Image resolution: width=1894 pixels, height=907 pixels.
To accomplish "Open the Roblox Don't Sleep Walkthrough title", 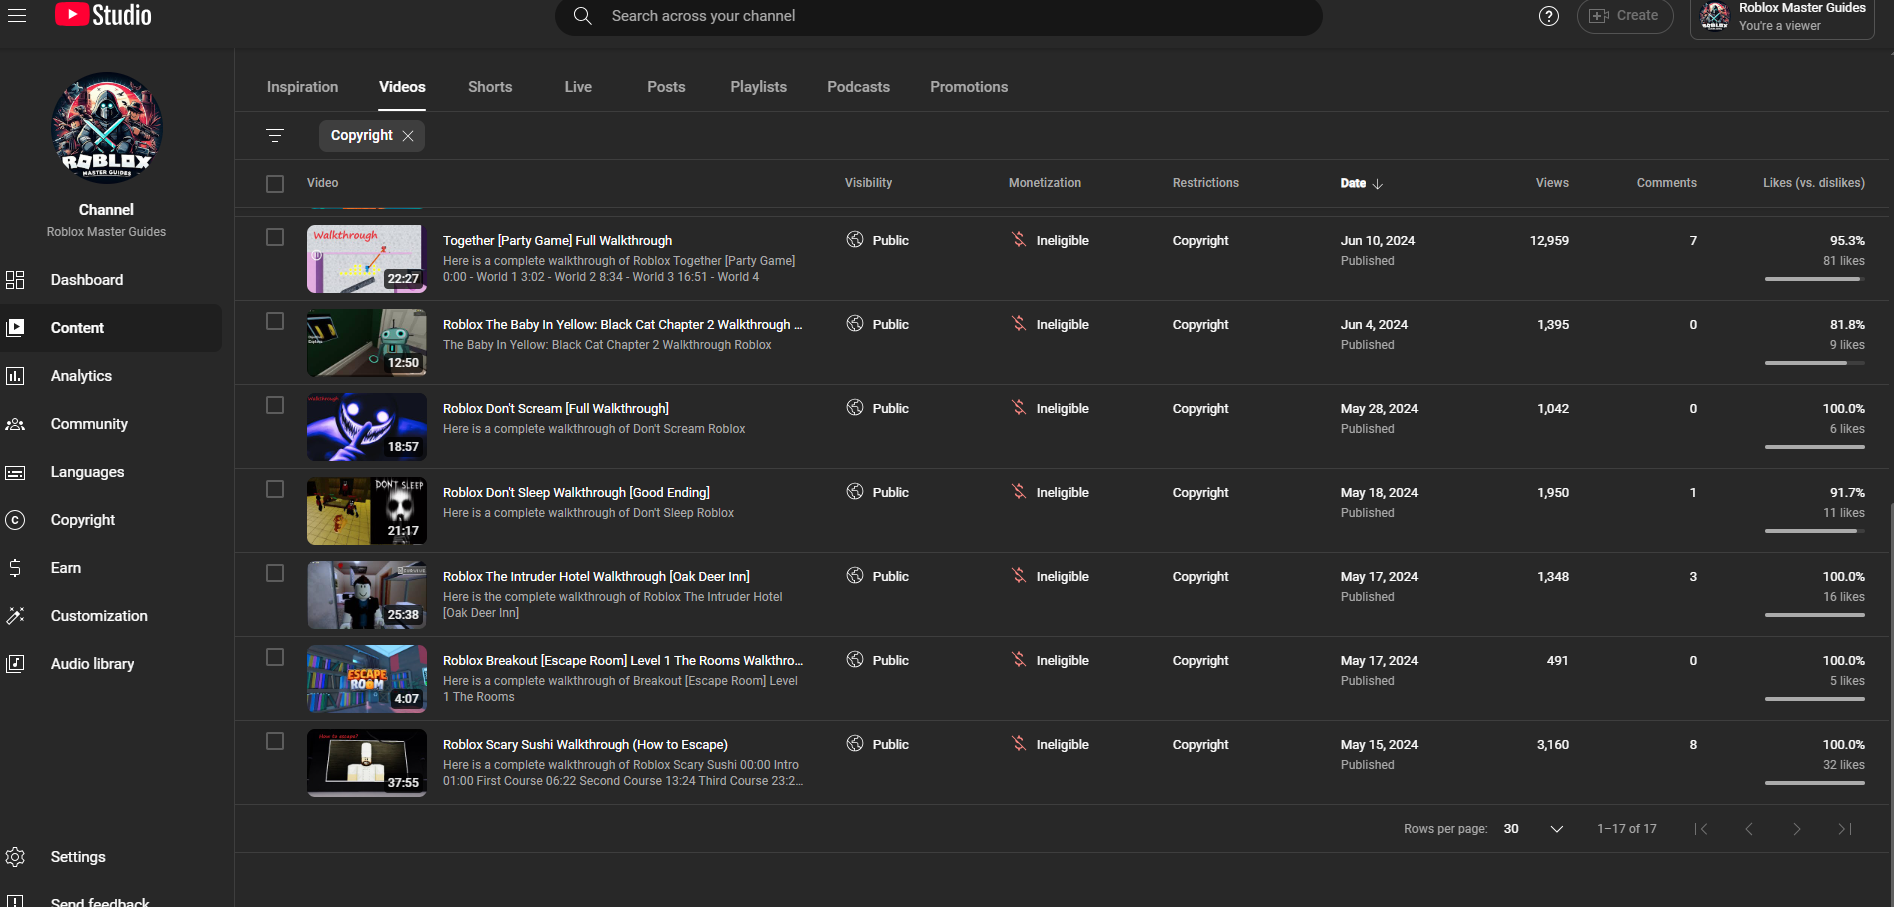I will pyautogui.click(x=576, y=493).
